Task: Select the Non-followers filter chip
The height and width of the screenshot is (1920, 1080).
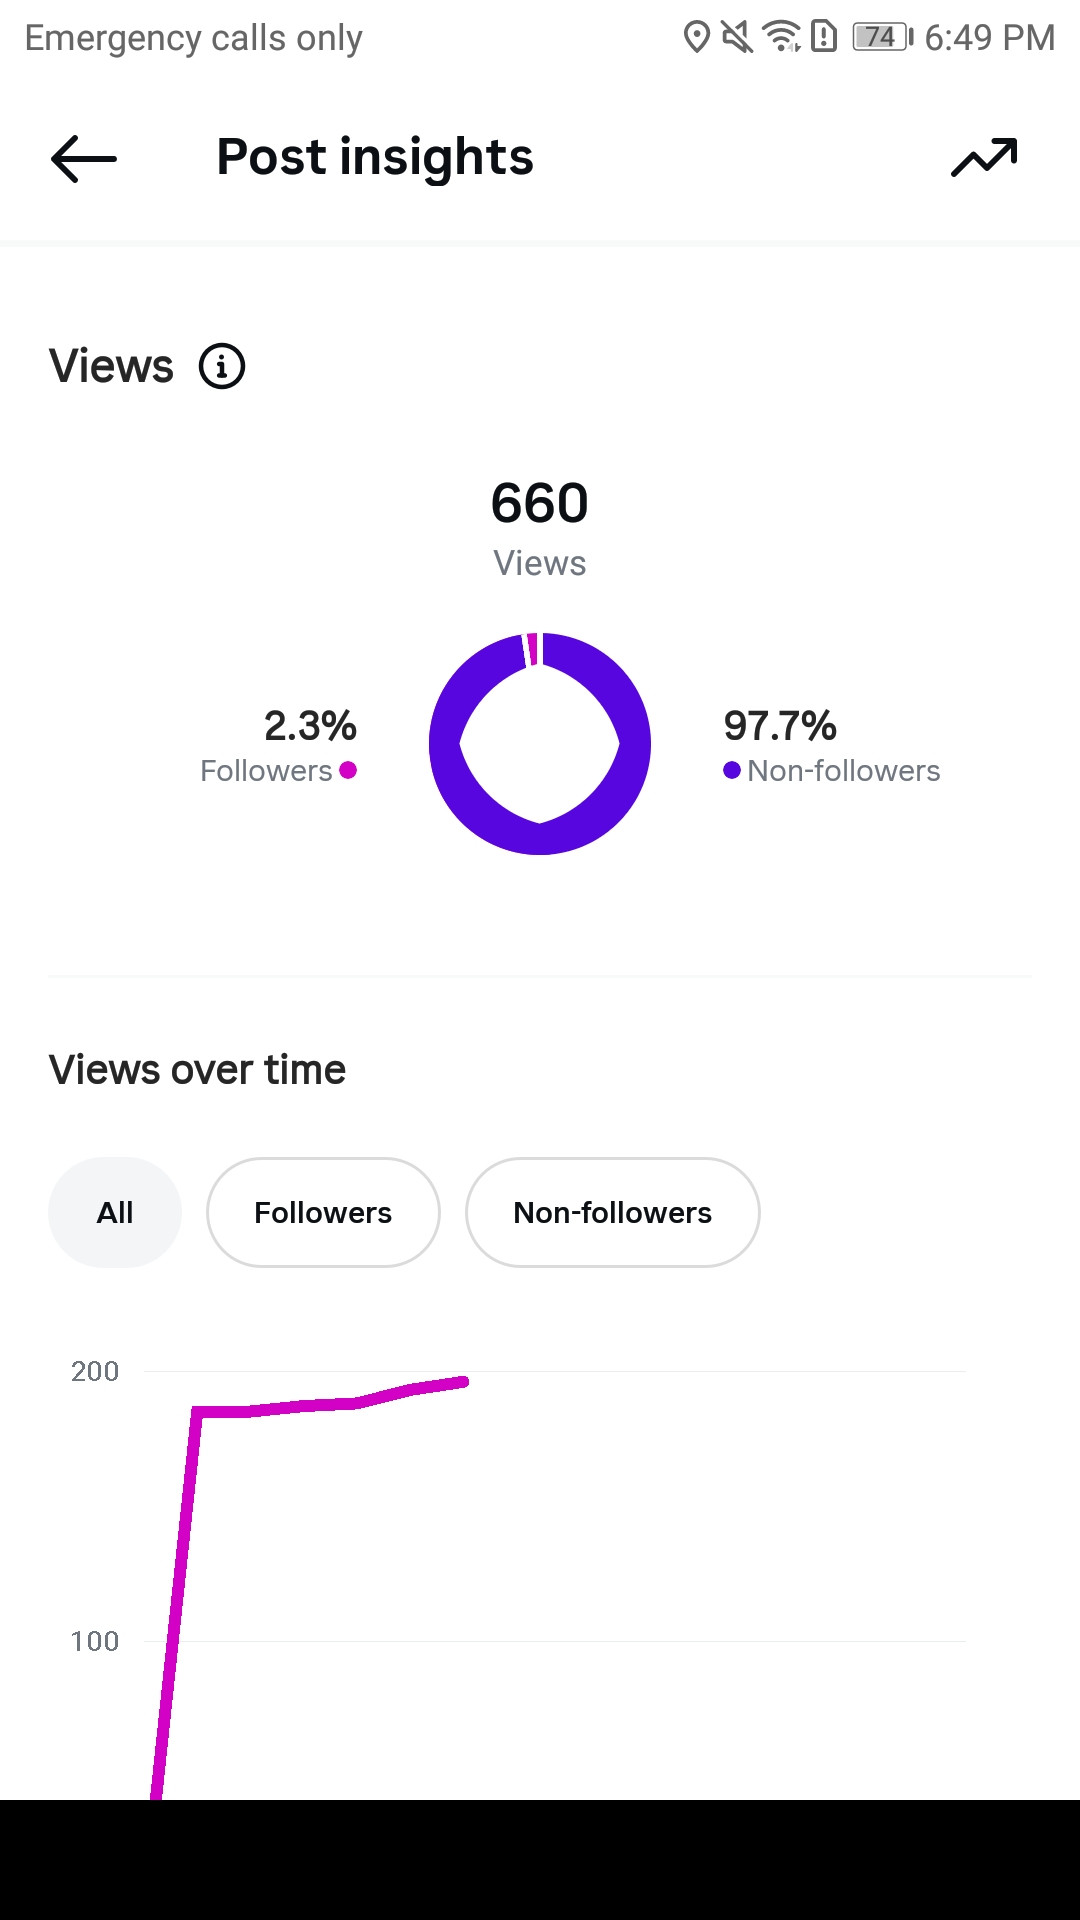Action: (x=613, y=1212)
